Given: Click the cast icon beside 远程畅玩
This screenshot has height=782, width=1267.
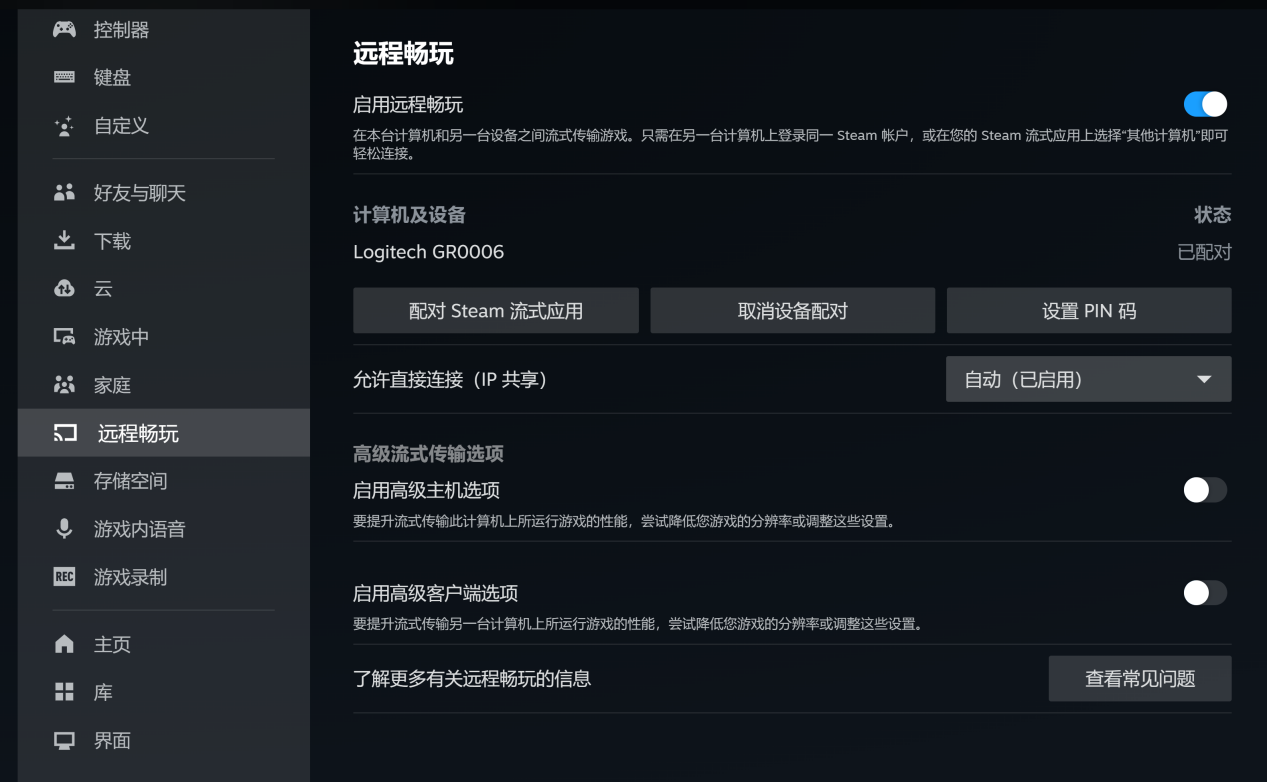Looking at the screenshot, I should click(64, 433).
